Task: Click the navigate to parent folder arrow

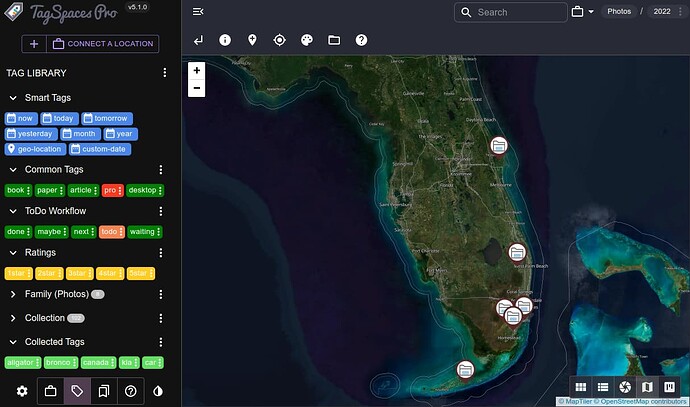Action: point(198,40)
